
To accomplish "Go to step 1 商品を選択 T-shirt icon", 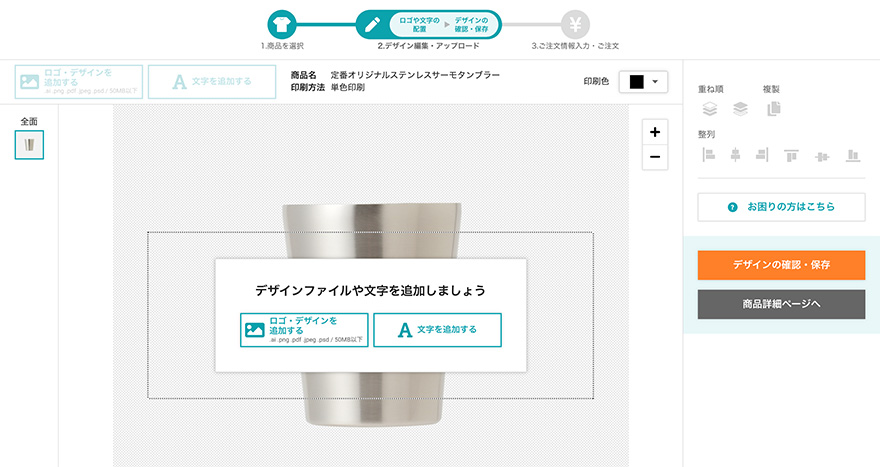I will tap(282, 25).
